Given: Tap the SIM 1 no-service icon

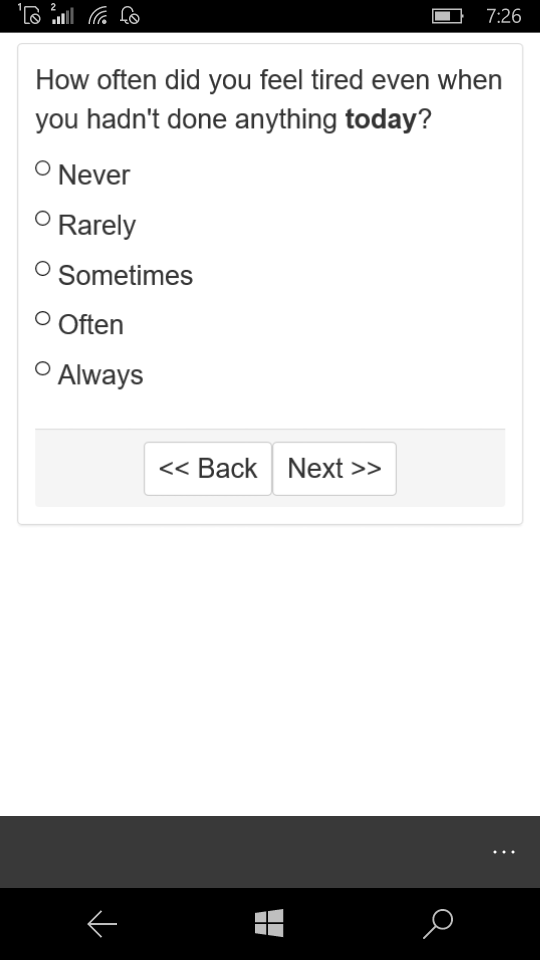Looking at the screenshot, I should pos(29,14).
